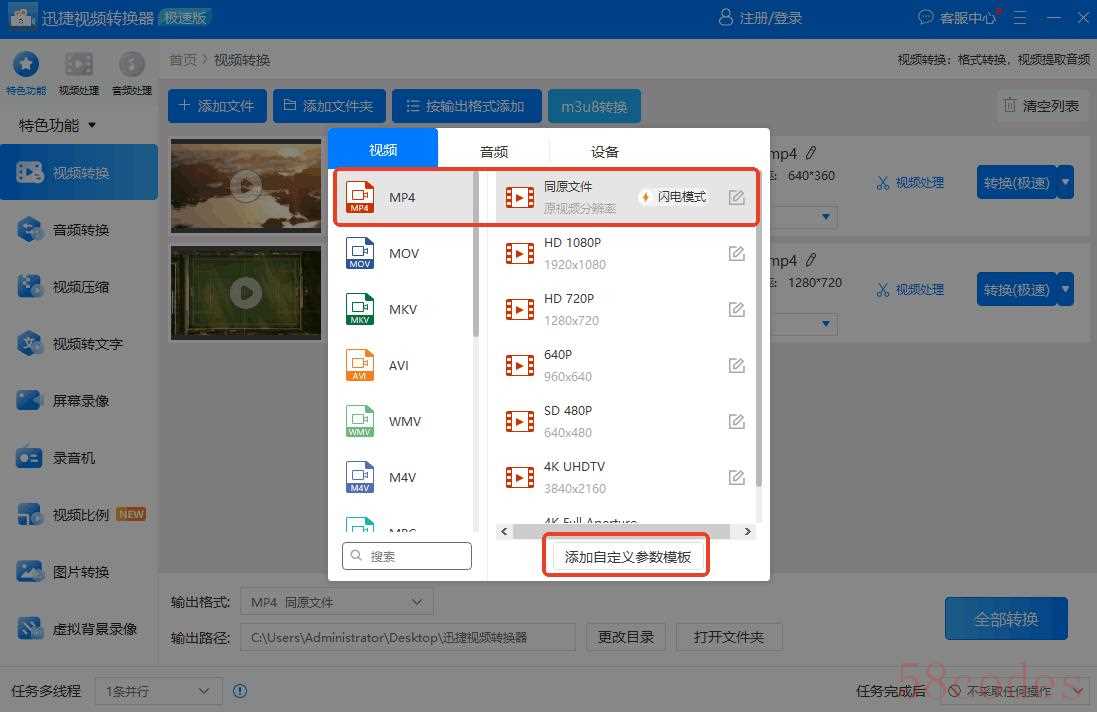Click the info icon beside 任务多线程

pos(240,691)
